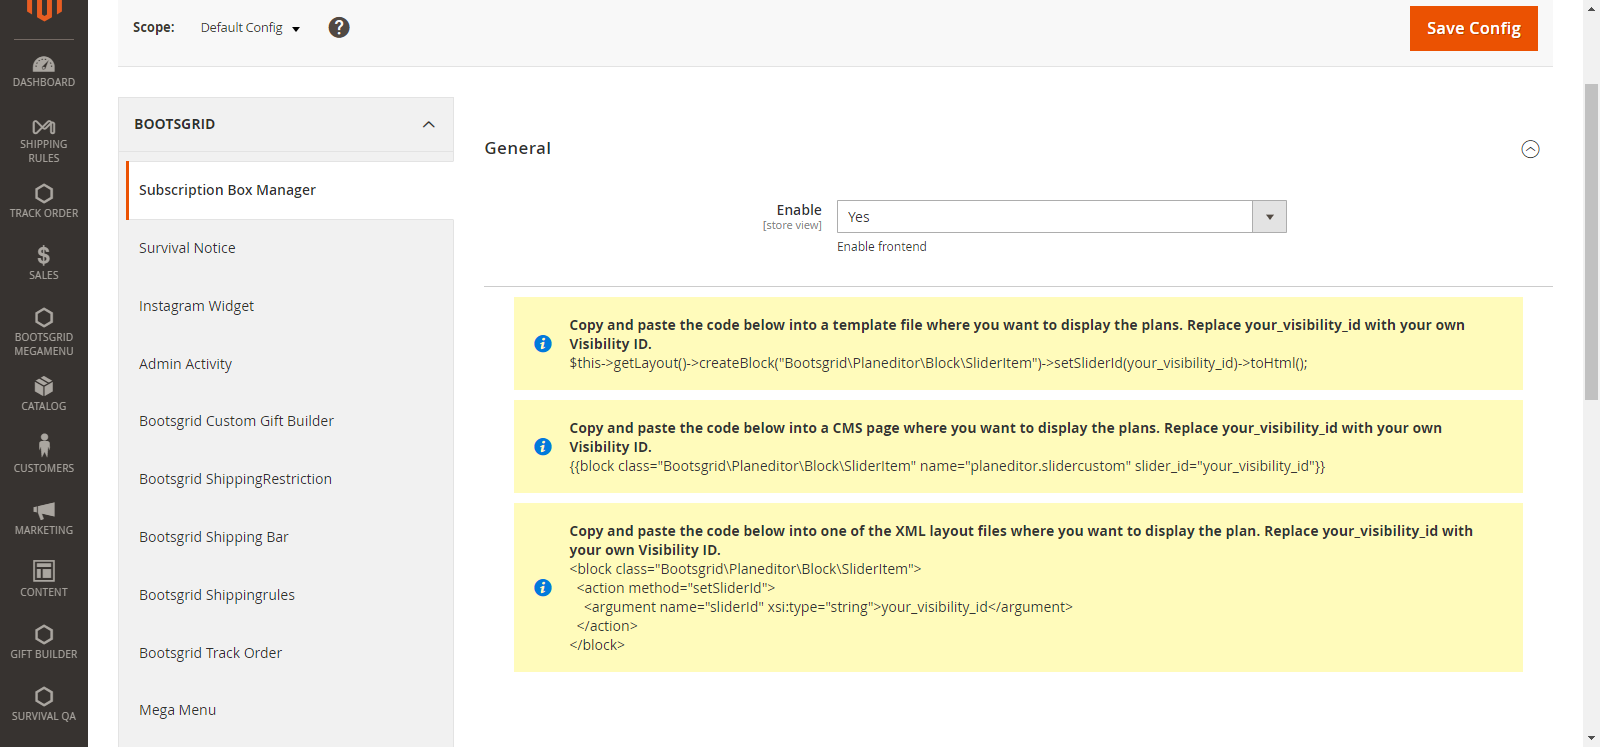
Task: Open the Marketing sidebar icon
Action: click(44, 518)
